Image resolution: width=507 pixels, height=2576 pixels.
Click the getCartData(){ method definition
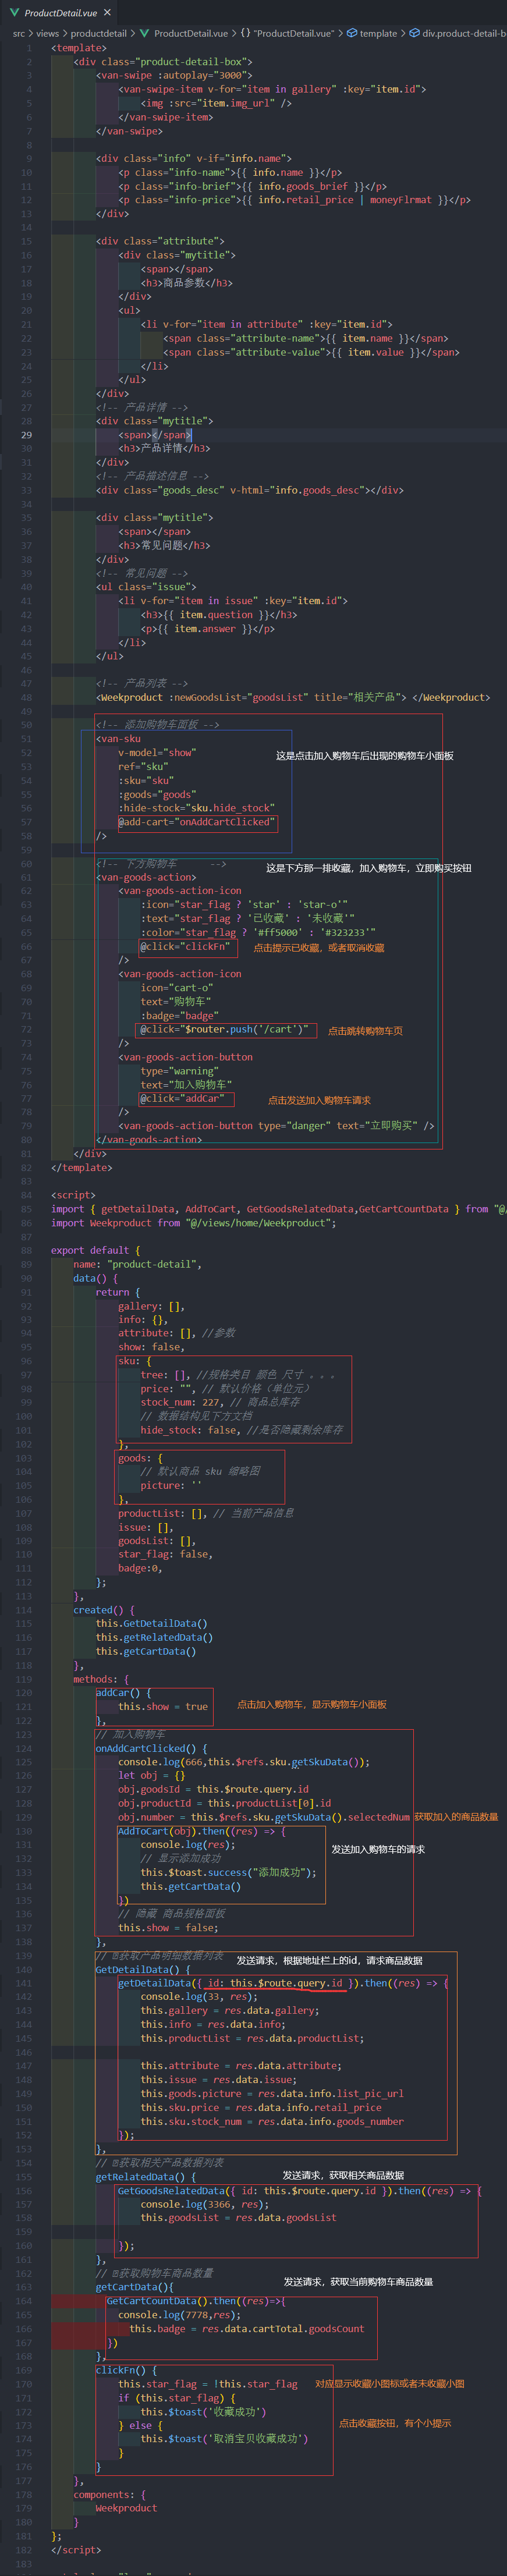tap(135, 2286)
